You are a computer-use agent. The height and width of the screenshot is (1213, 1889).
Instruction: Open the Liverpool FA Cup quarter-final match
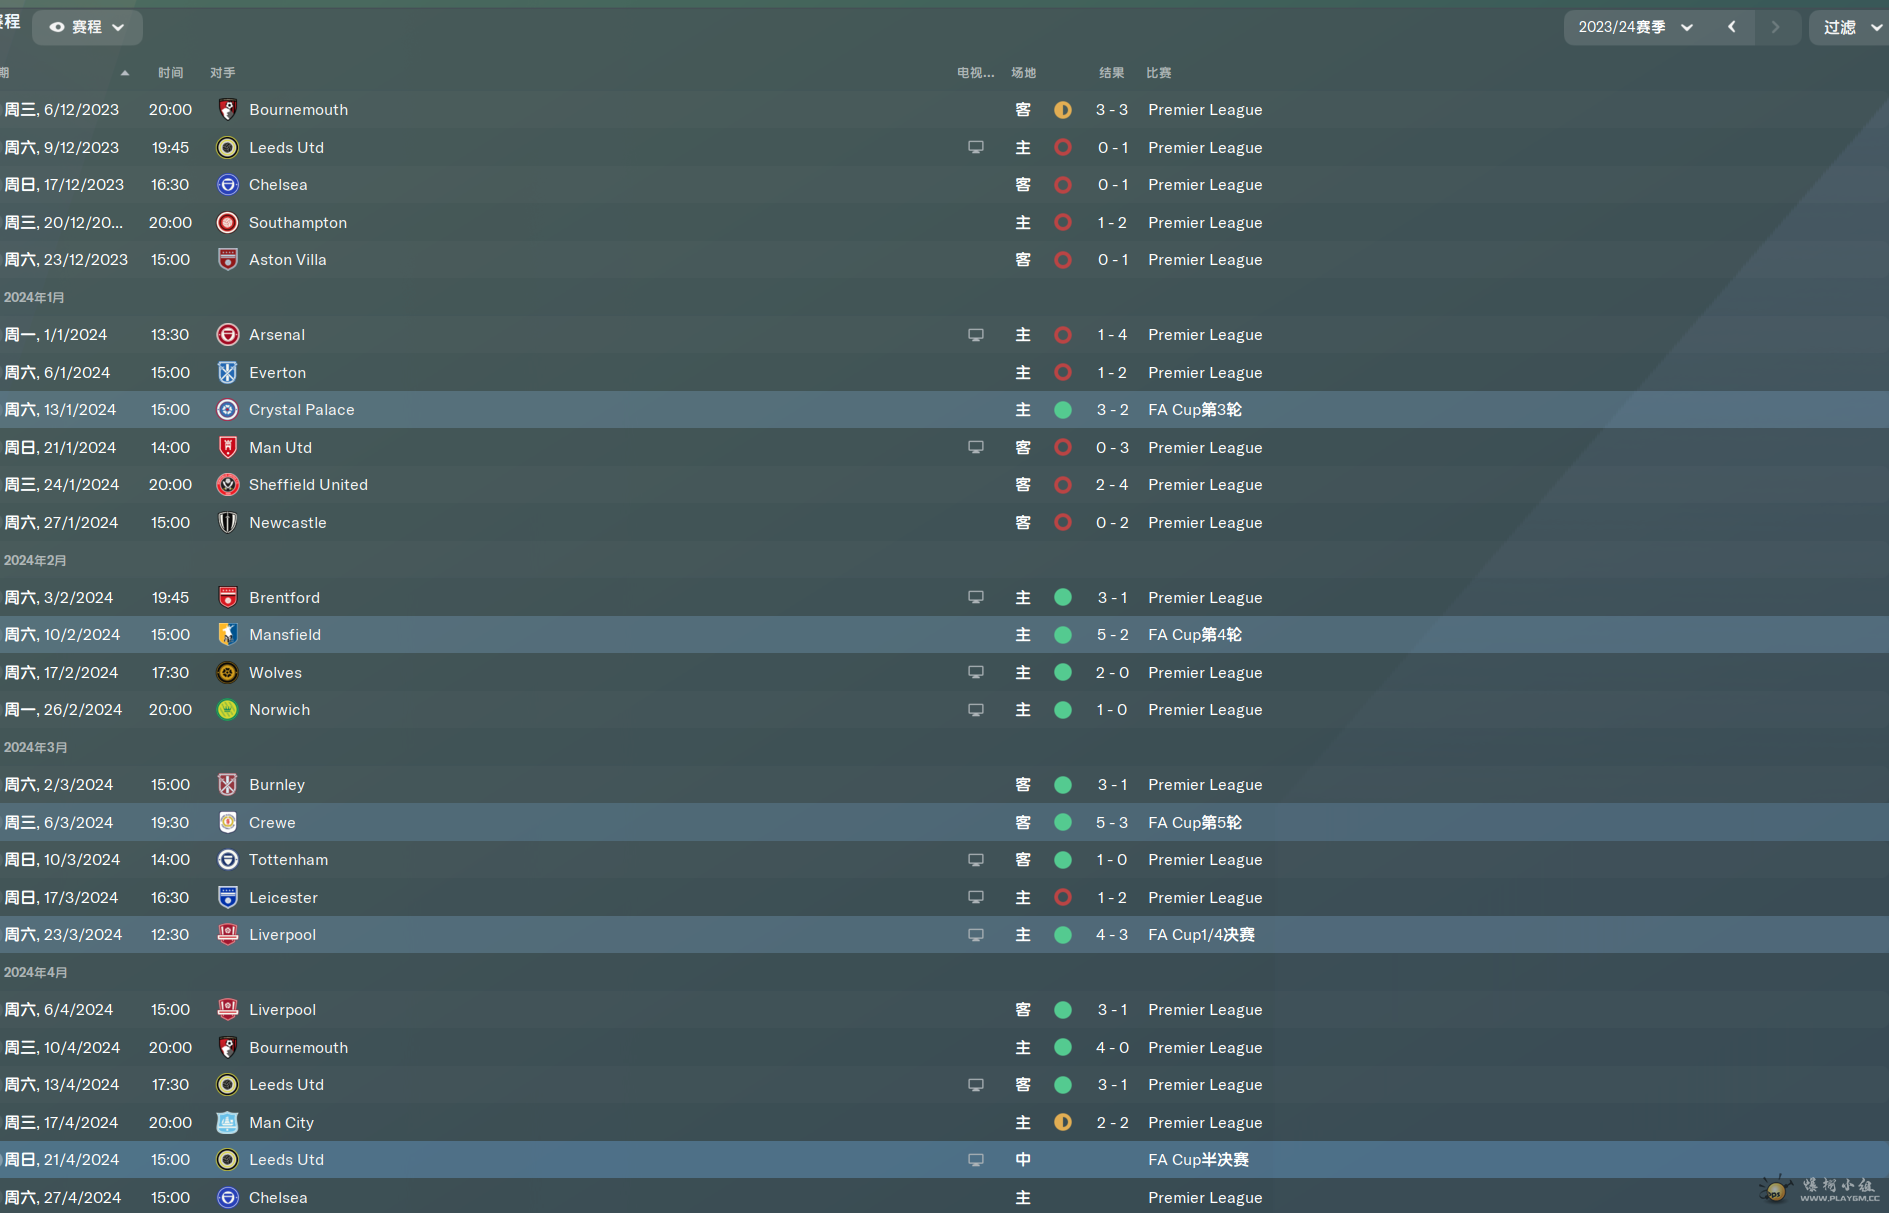(x=944, y=935)
